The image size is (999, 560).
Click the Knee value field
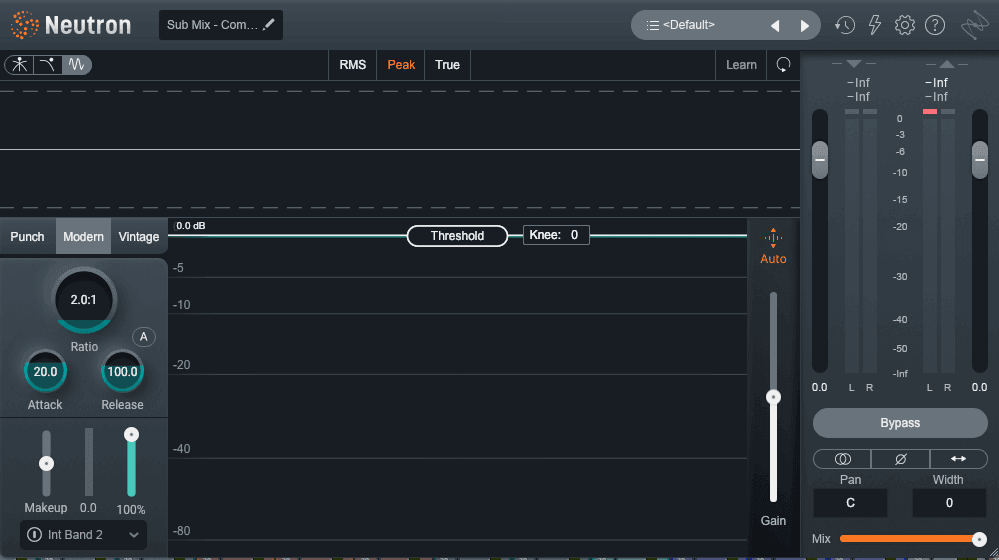click(x=556, y=235)
